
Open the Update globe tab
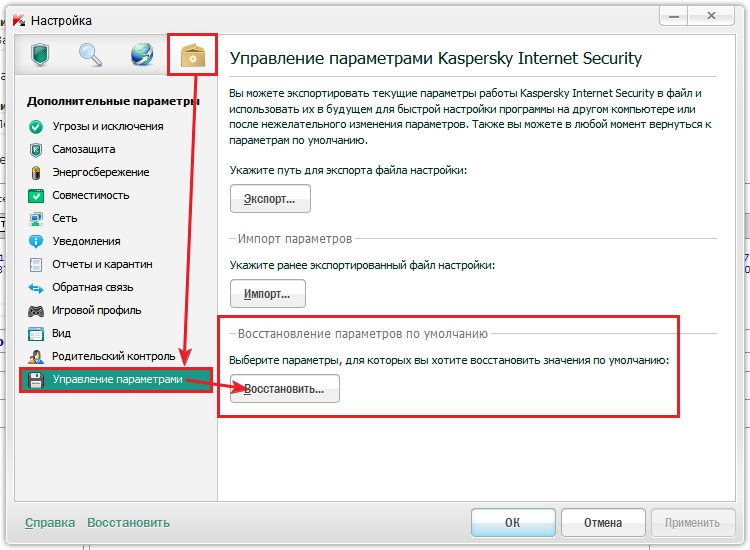pos(142,54)
